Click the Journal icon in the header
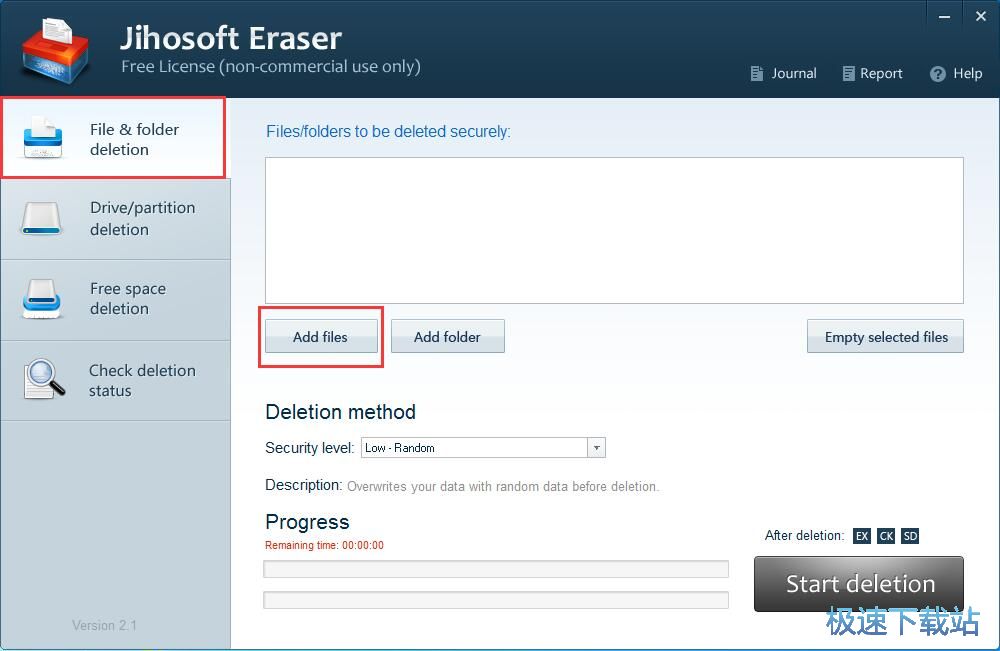Image resolution: width=1000 pixels, height=651 pixels. pos(757,74)
